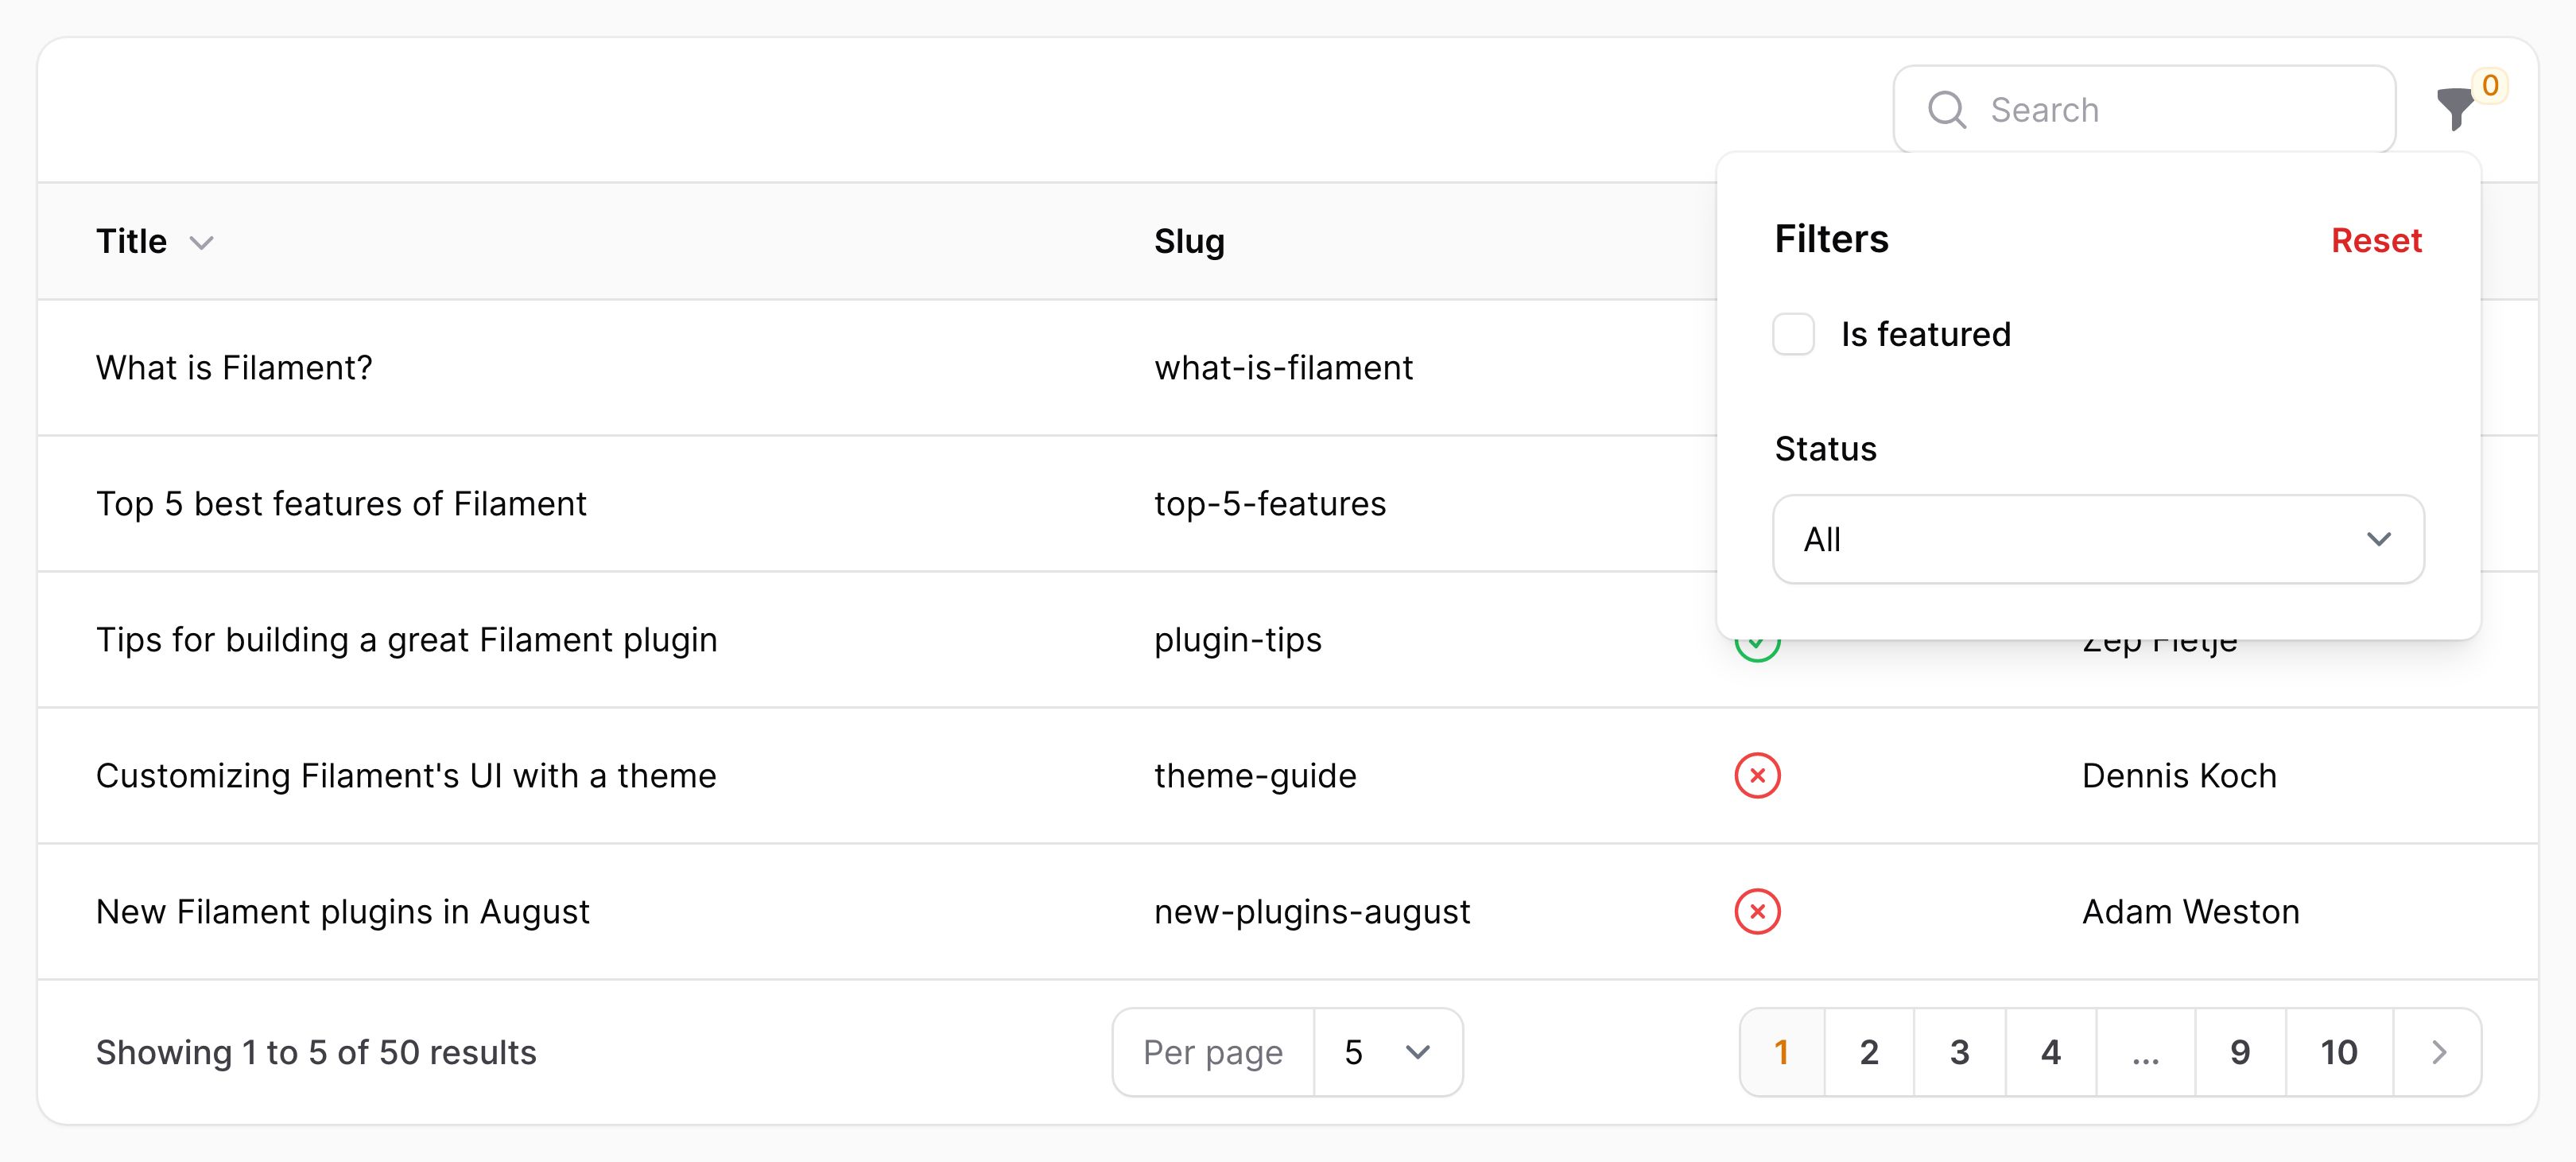The width and height of the screenshot is (2576, 1162).
Task: Open the Per page dropdown
Action: (1388, 1052)
